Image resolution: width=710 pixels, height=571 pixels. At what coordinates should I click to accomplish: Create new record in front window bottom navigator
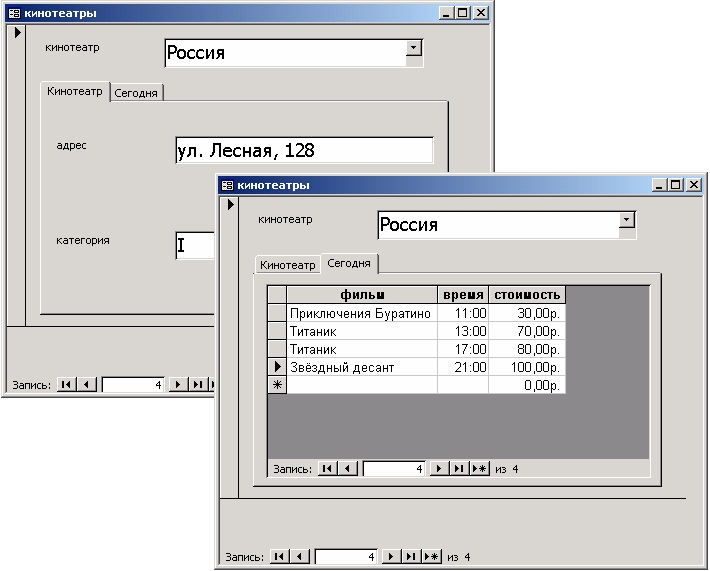pyautogui.click(x=431, y=556)
